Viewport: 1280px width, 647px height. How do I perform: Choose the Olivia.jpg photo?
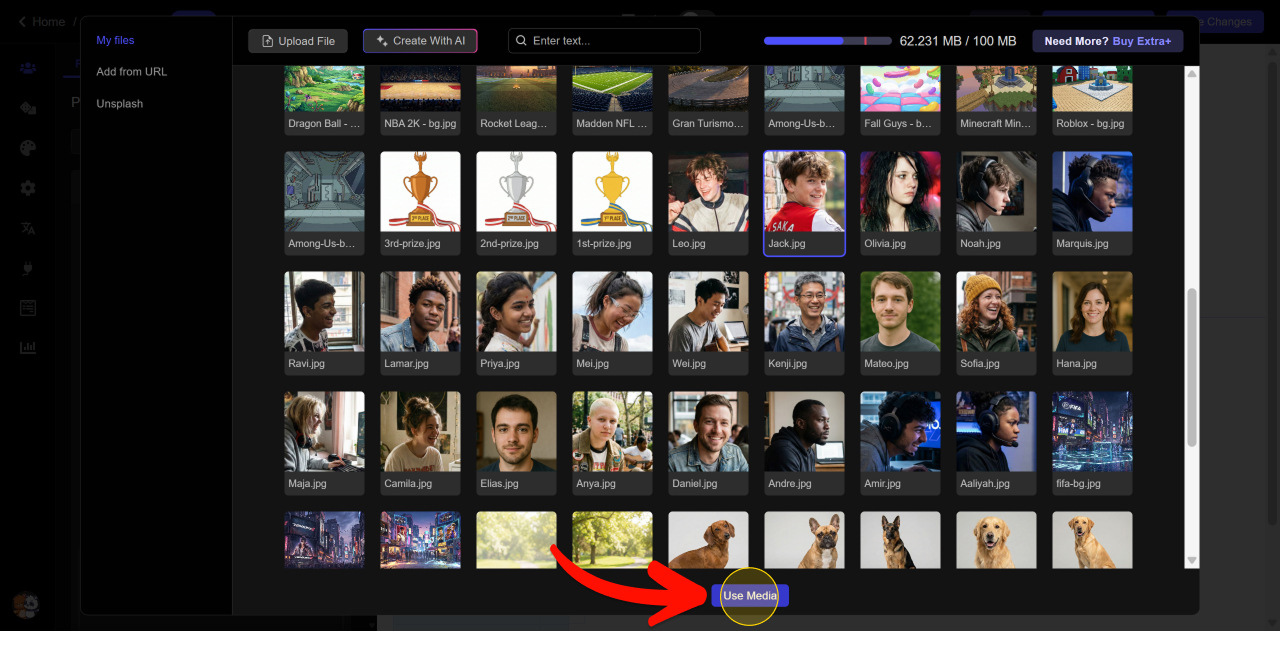pyautogui.click(x=900, y=193)
